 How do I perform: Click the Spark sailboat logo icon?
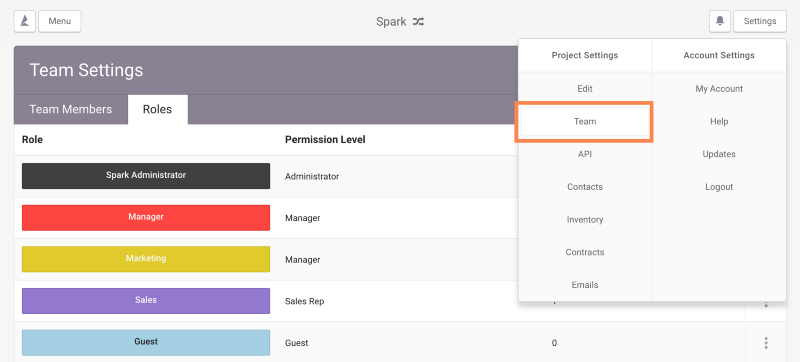pos(24,21)
